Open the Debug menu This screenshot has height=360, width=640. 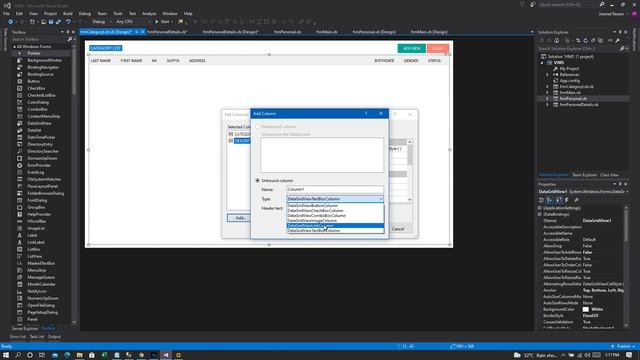tap(84, 13)
